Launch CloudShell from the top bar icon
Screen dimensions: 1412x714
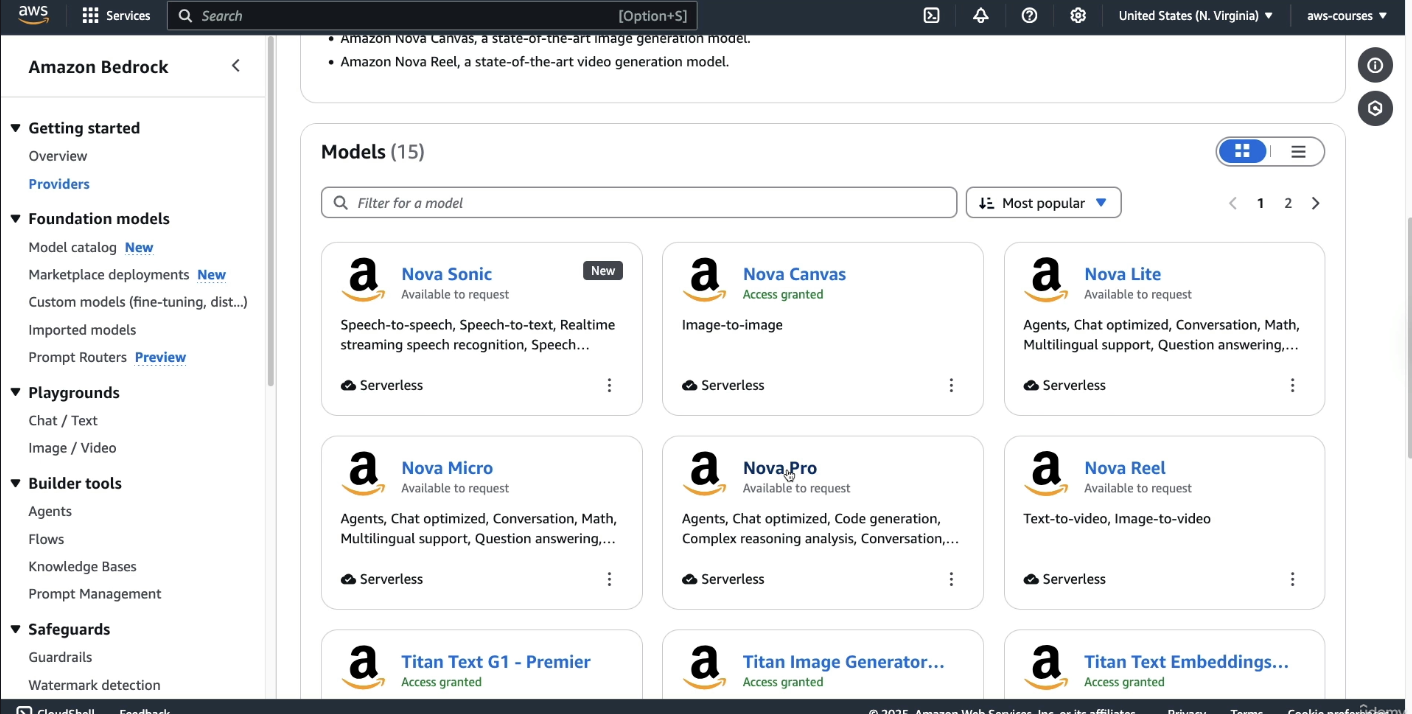click(x=931, y=16)
